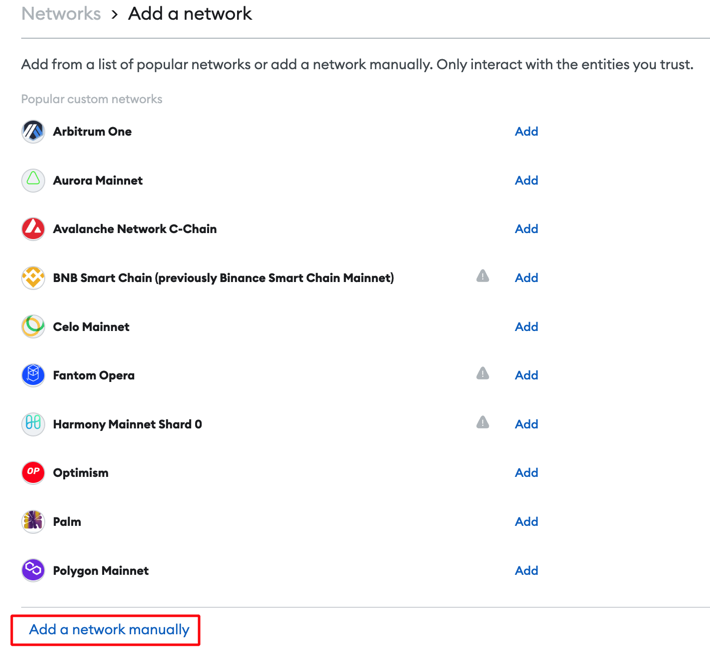Click the Avalanche Network C-Chain logo
712x650 pixels.
tap(33, 229)
